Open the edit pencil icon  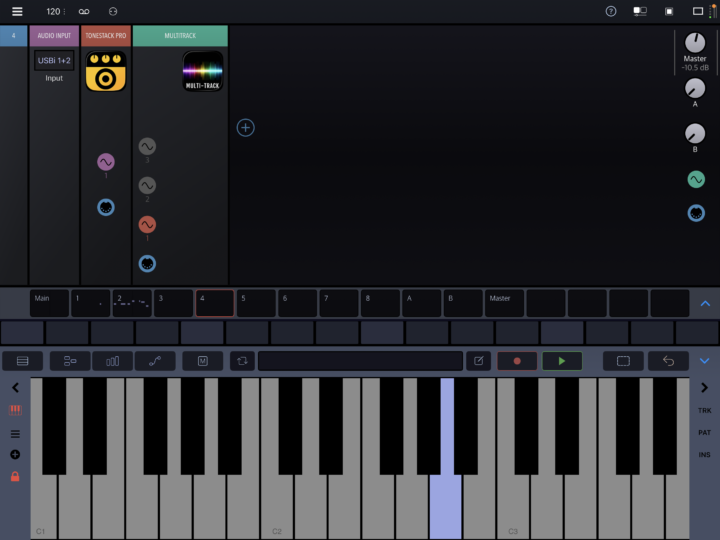(478, 361)
